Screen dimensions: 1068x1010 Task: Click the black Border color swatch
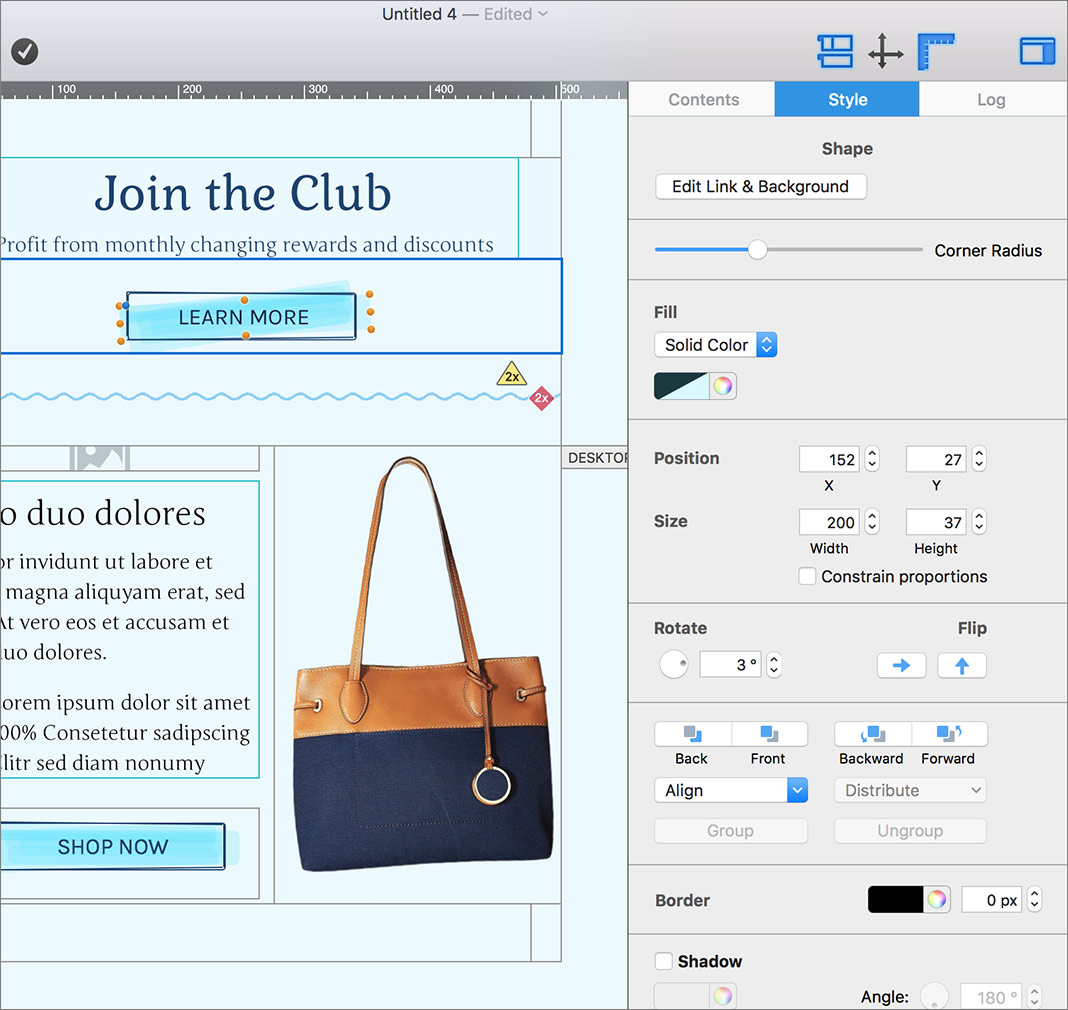click(x=896, y=900)
